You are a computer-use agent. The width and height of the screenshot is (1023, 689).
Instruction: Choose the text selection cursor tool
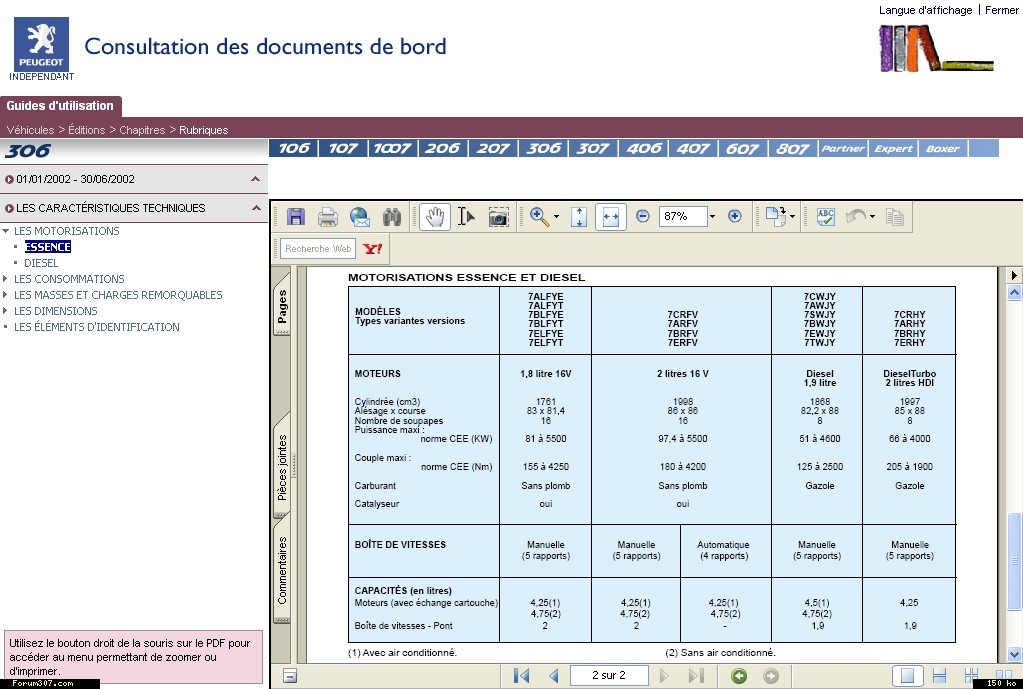click(x=466, y=217)
